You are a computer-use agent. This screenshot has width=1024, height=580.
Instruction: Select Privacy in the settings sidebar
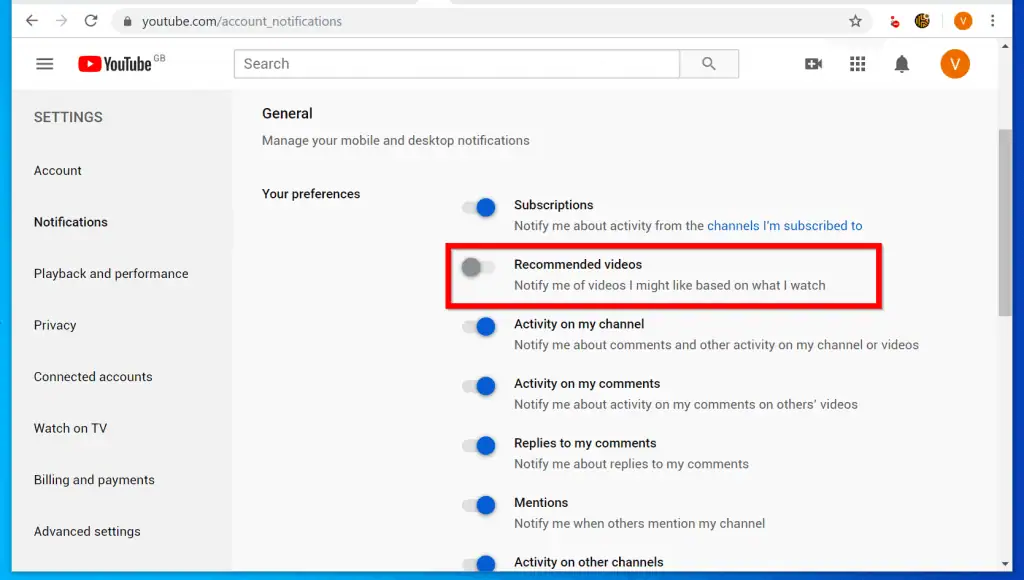55,325
